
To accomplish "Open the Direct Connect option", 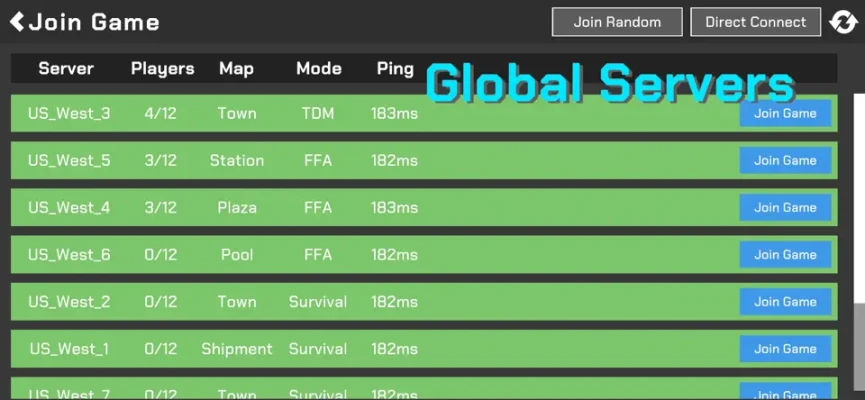I will (x=755, y=22).
